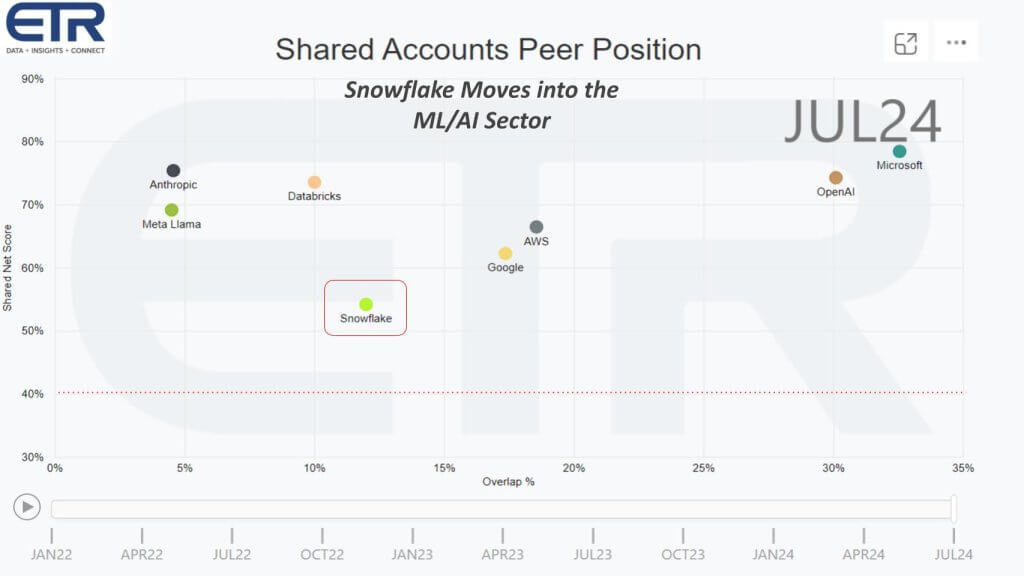Select the AWS data point

pos(536,227)
